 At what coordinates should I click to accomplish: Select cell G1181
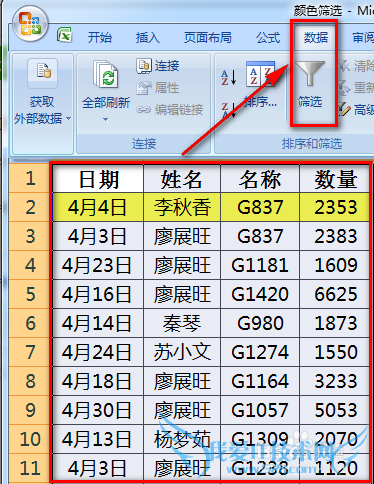coord(260,265)
